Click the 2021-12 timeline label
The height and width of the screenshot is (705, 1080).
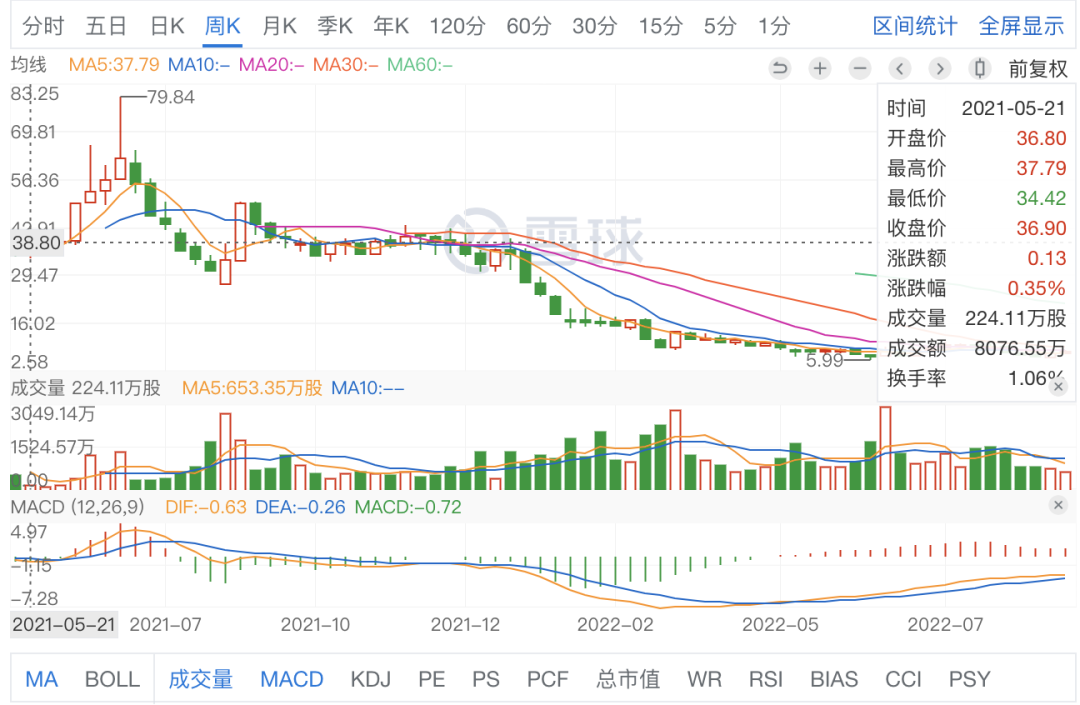click(x=465, y=624)
